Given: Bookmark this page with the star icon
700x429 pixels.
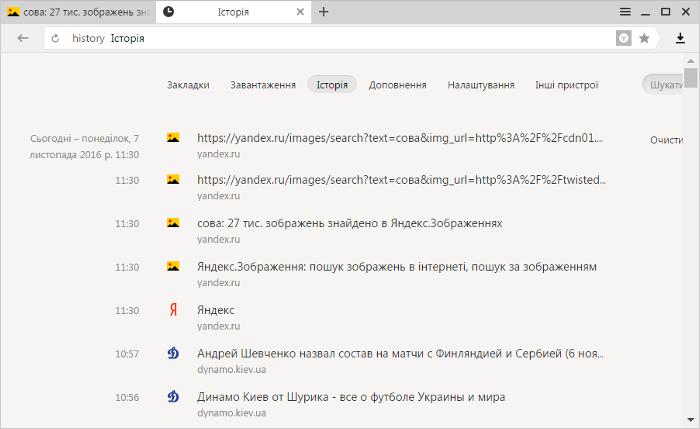Looking at the screenshot, I should pos(644,38).
